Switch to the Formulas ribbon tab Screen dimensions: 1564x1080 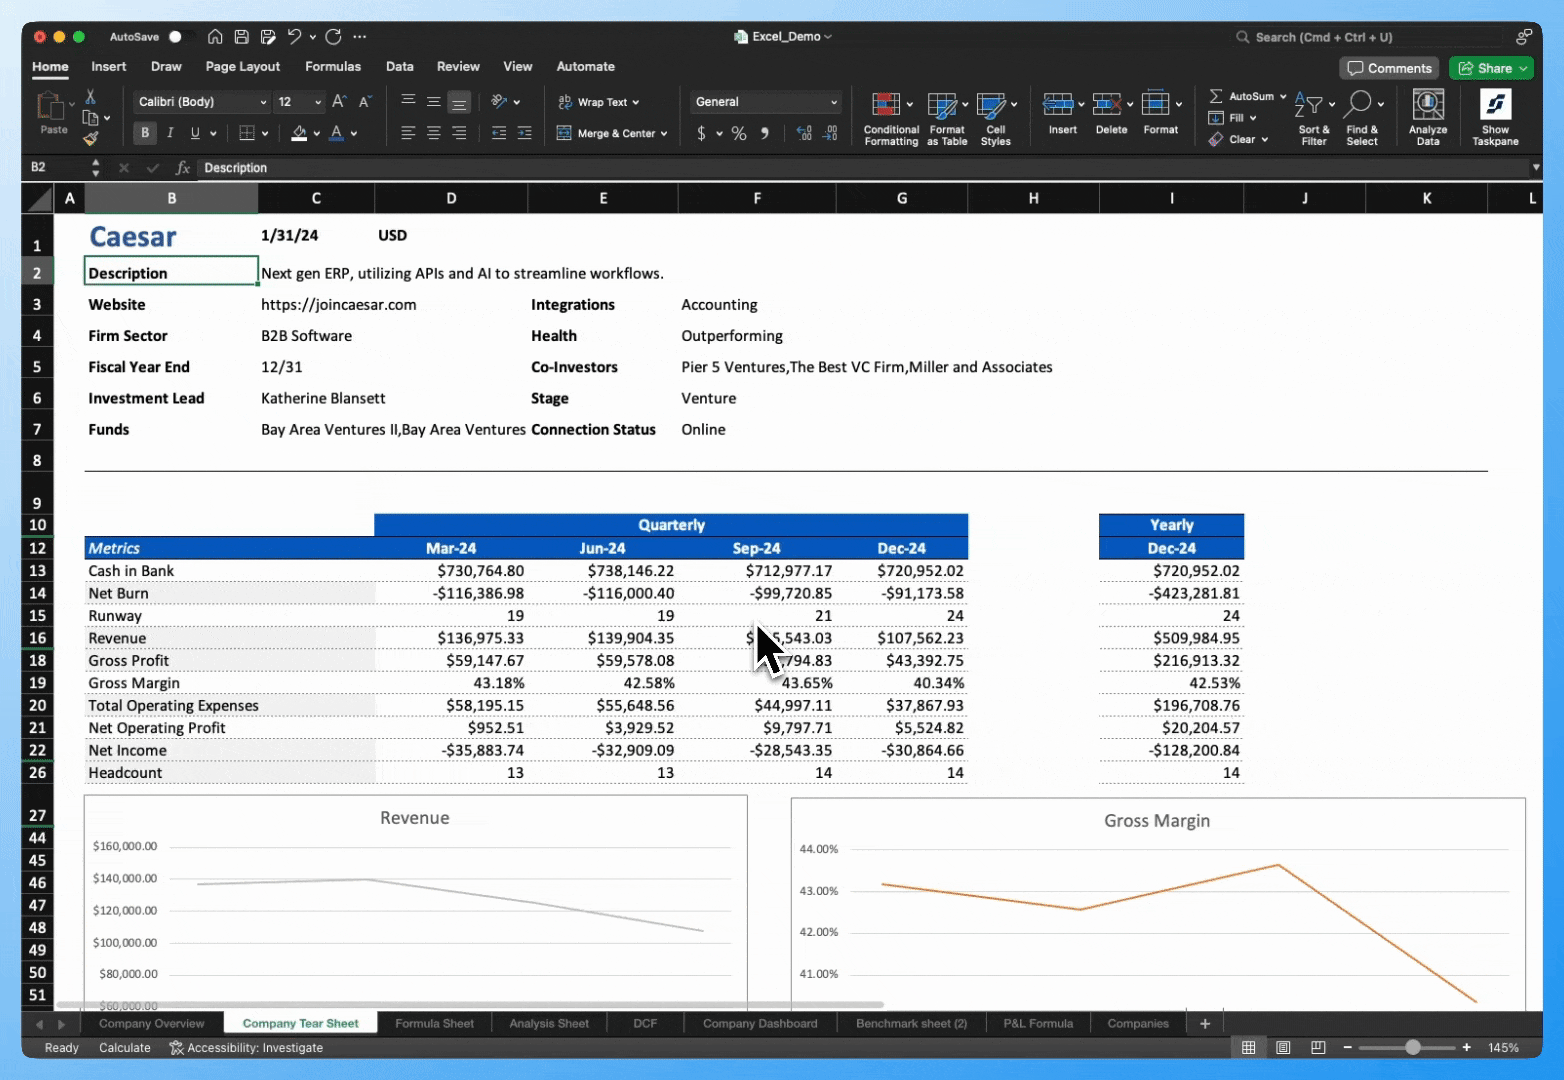click(x=333, y=67)
